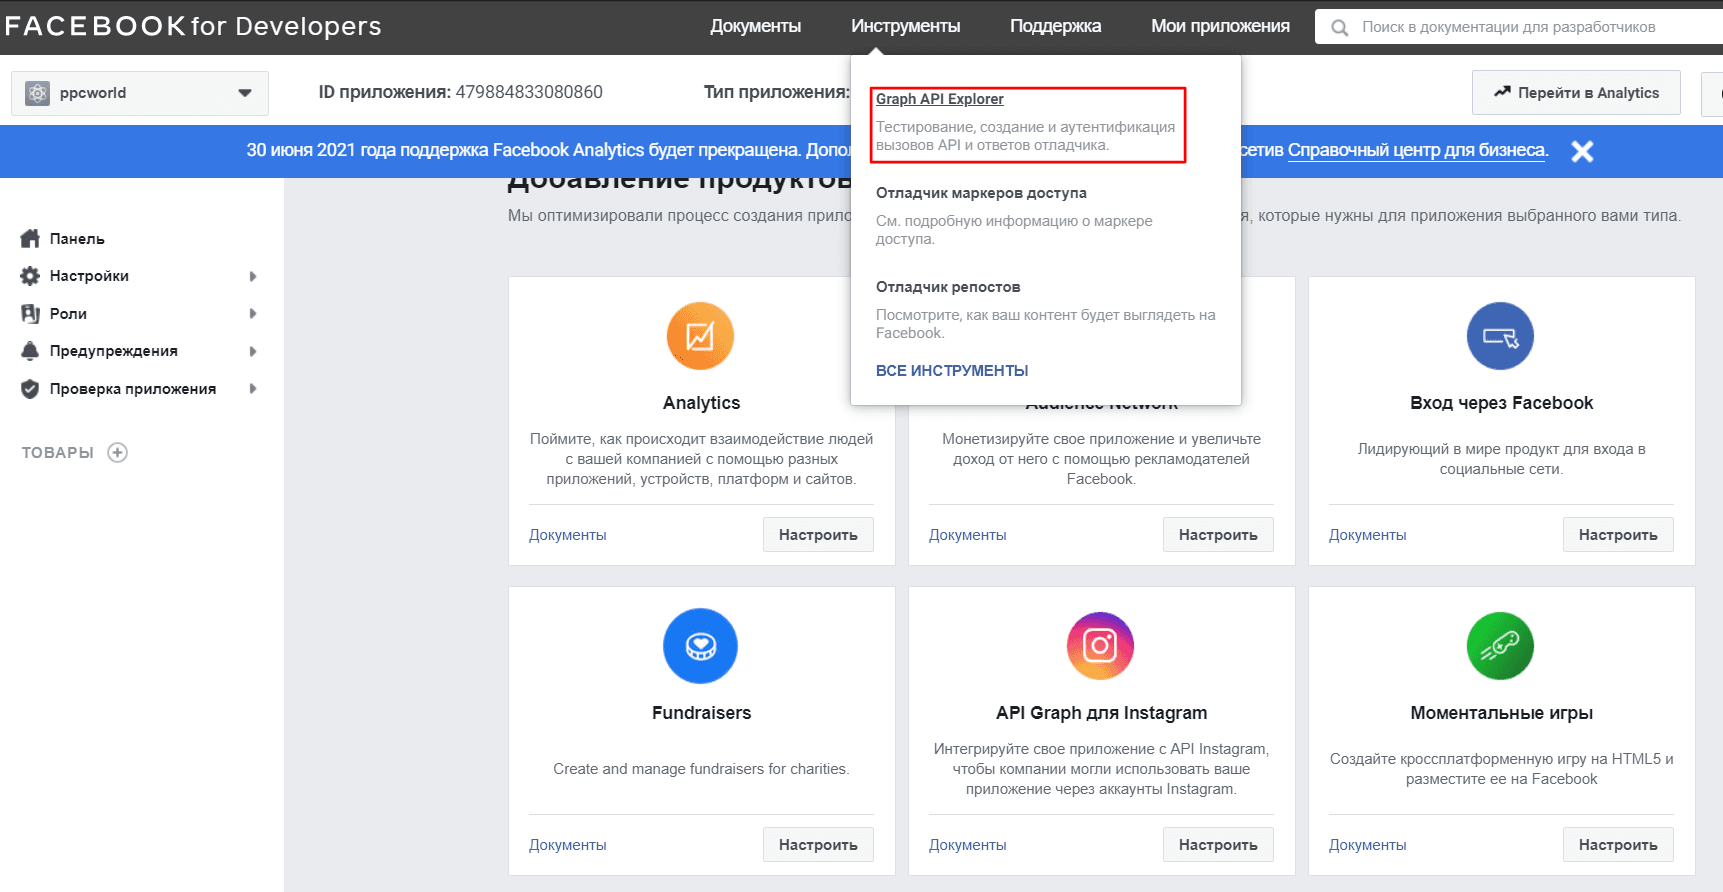Open Документы link on Audience Network card

[968, 535]
